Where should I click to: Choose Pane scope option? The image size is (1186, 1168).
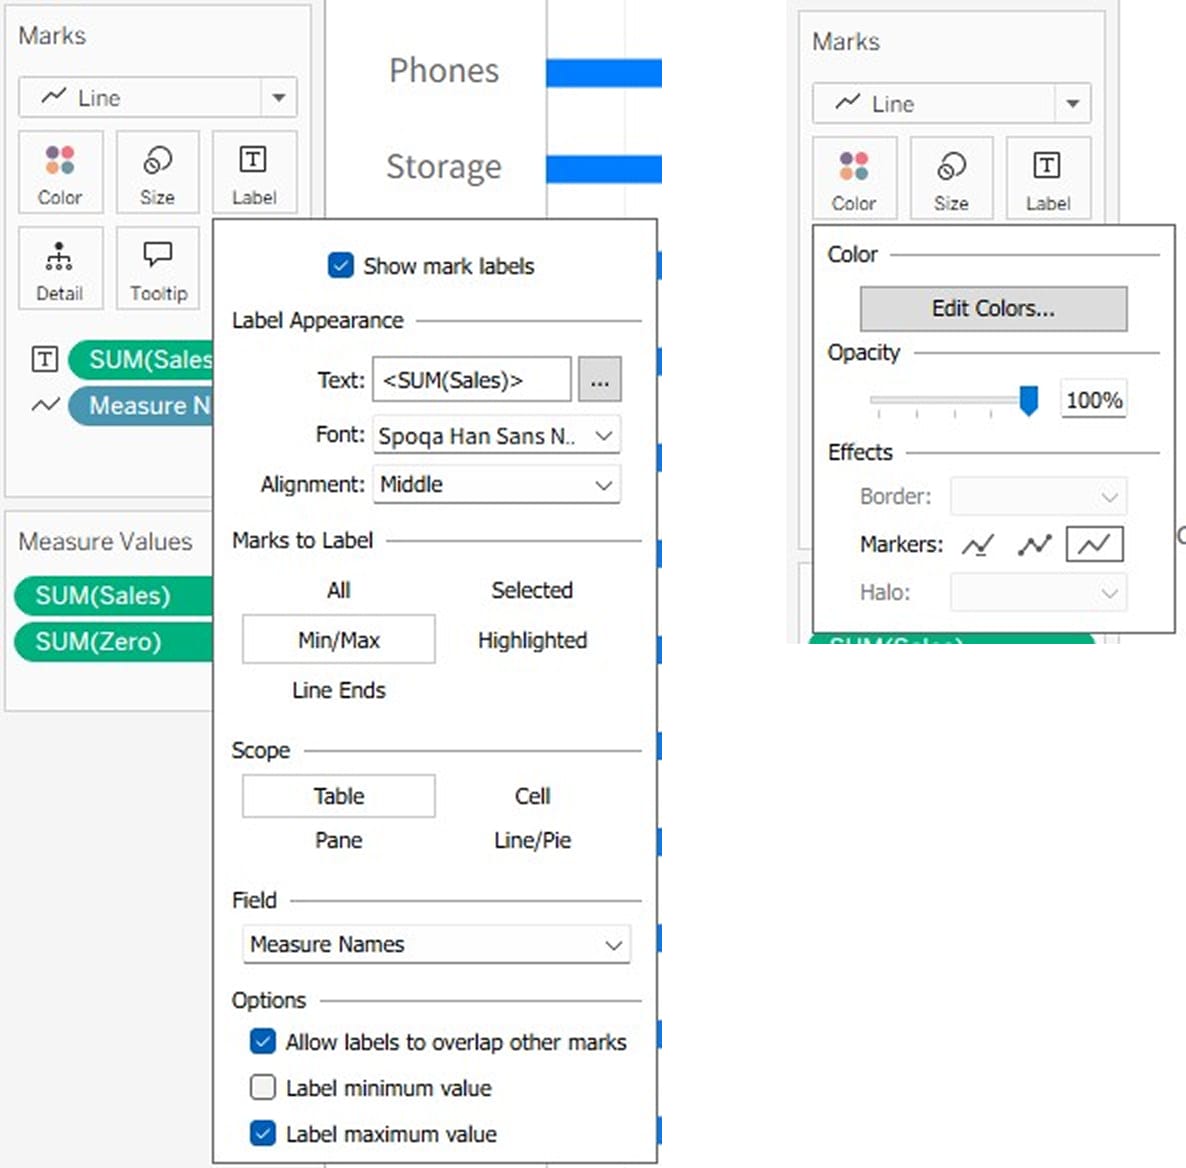click(x=338, y=840)
